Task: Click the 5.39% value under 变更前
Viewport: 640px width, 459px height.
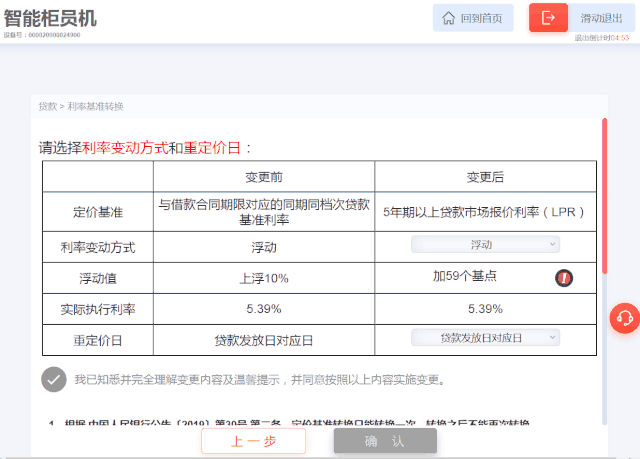Action: click(264, 309)
